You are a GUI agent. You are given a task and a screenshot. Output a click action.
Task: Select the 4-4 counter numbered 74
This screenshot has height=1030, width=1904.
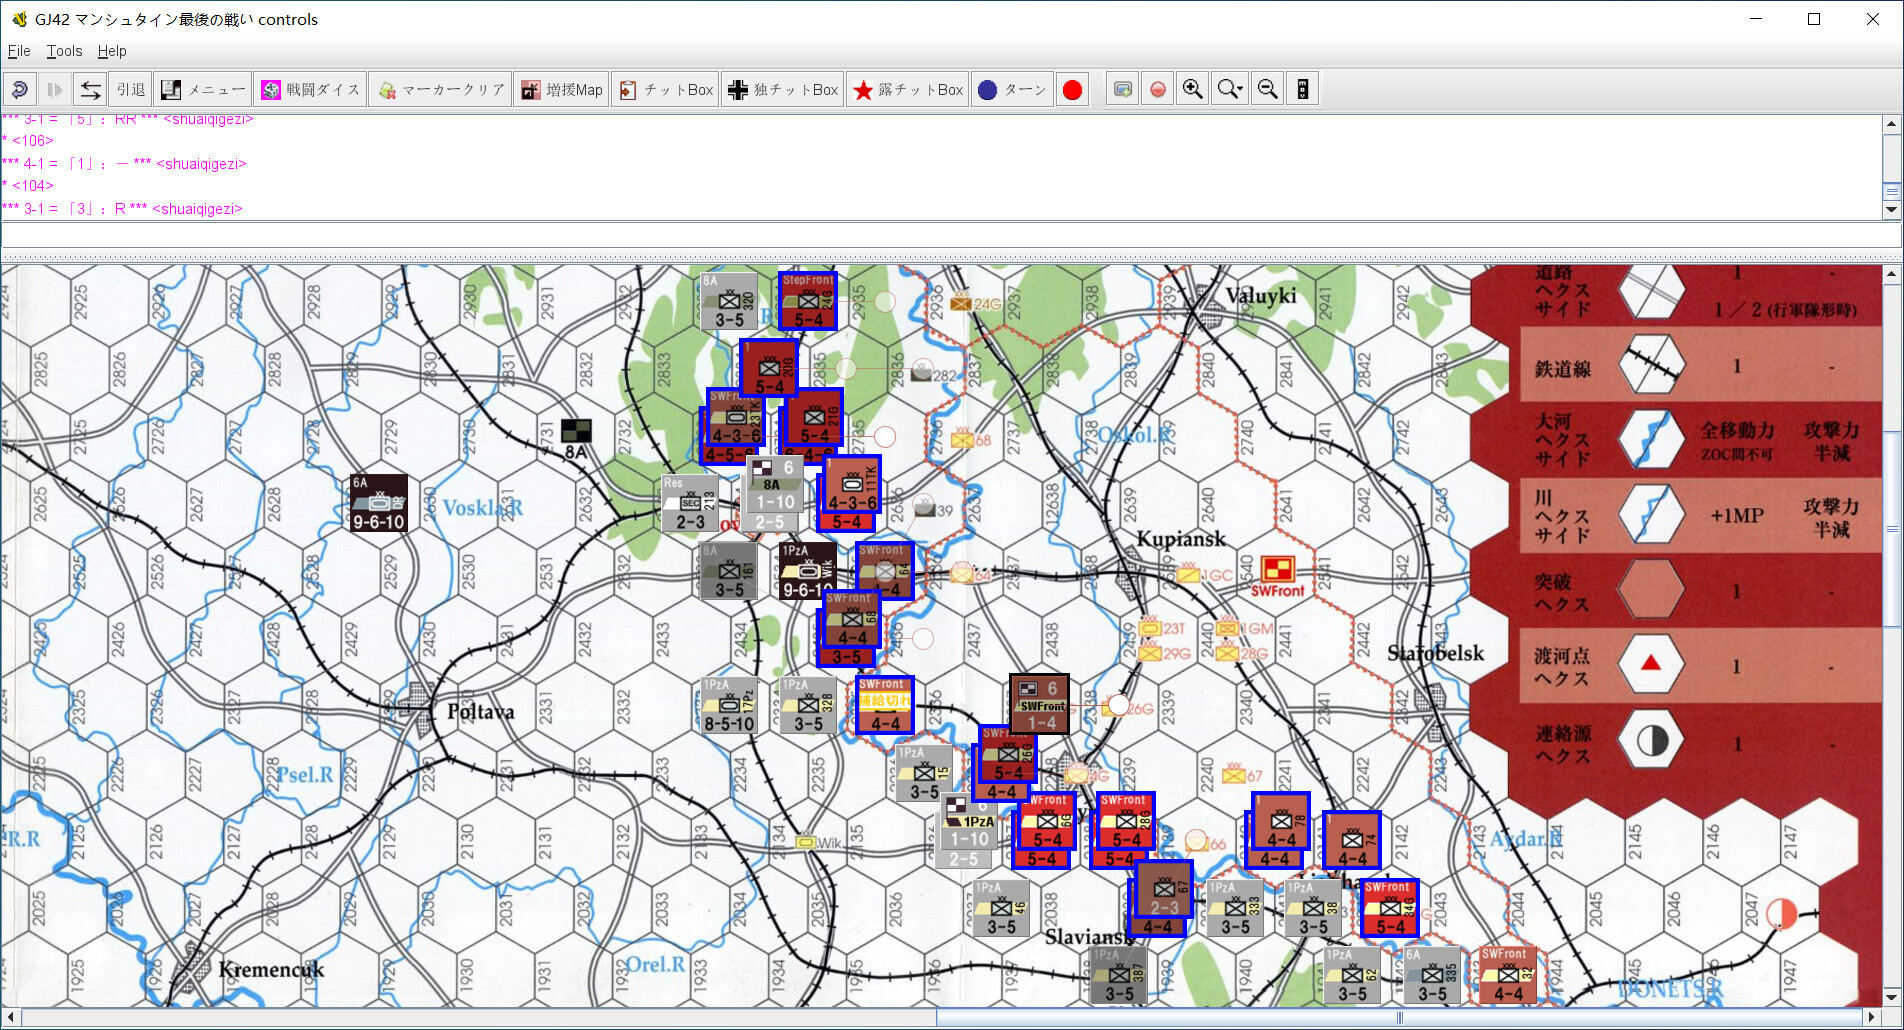1352,840
